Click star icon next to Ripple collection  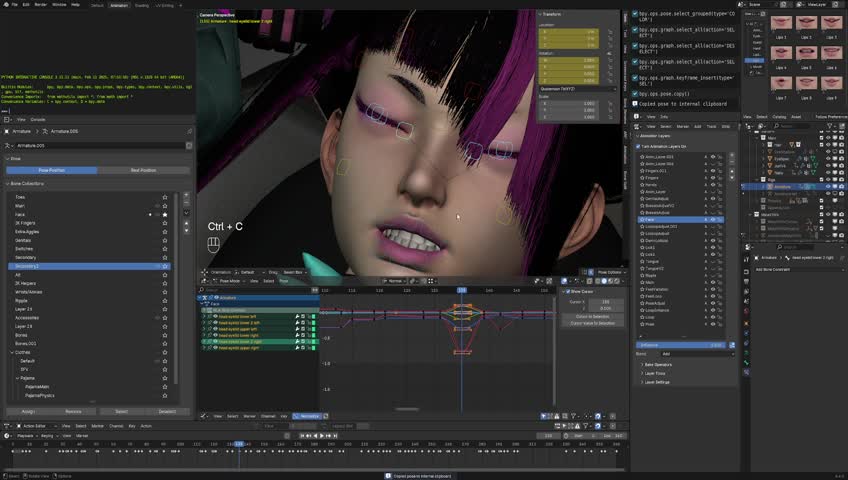(x=165, y=301)
